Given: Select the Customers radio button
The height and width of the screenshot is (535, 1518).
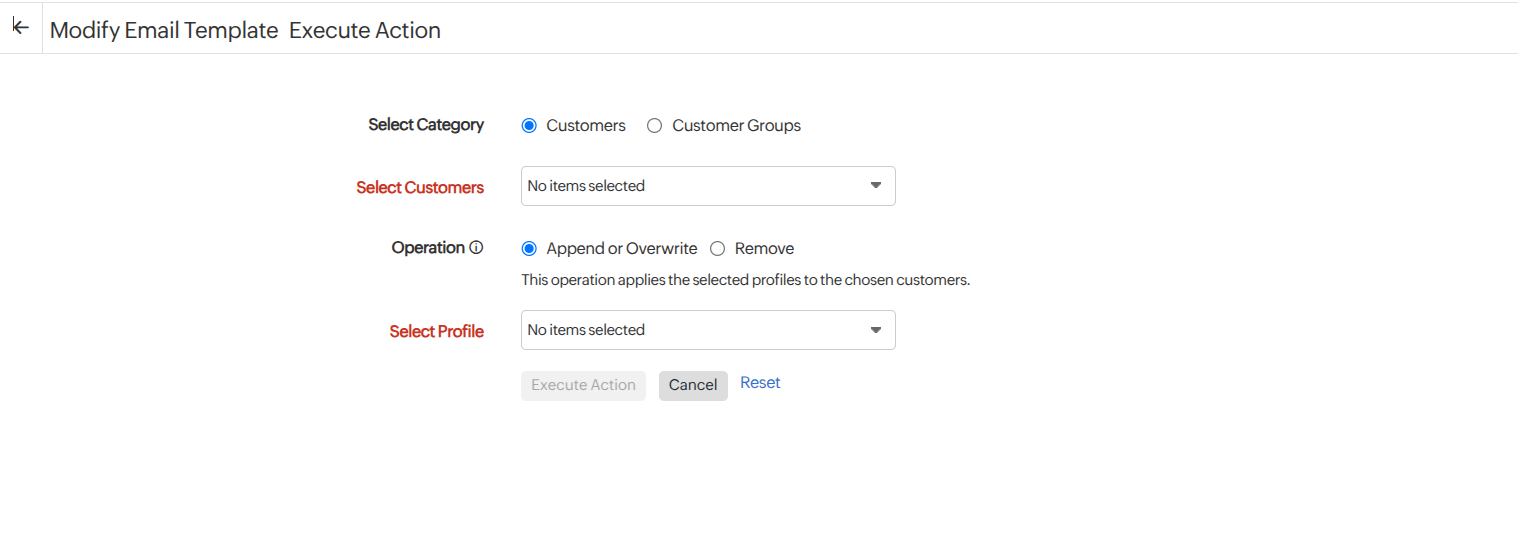Looking at the screenshot, I should [x=529, y=126].
